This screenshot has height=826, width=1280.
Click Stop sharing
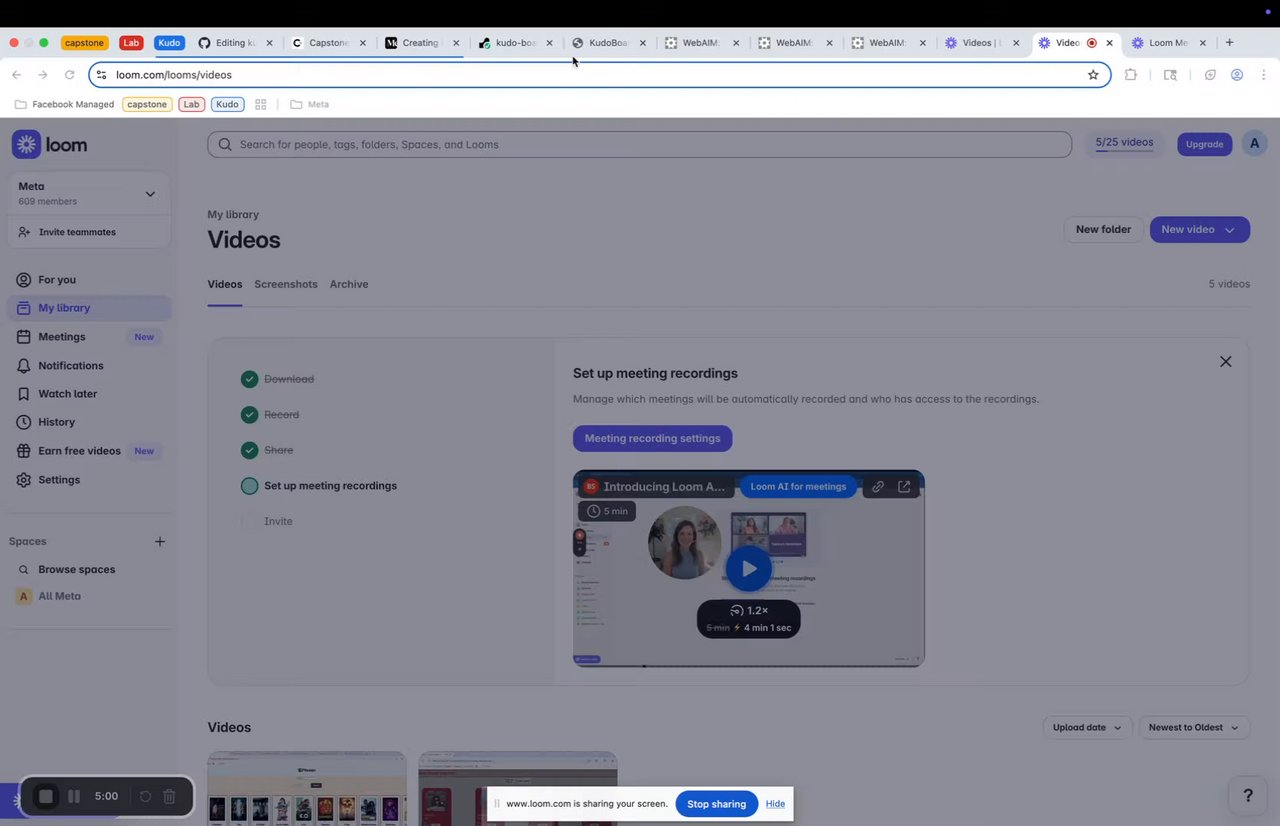[716, 804]
